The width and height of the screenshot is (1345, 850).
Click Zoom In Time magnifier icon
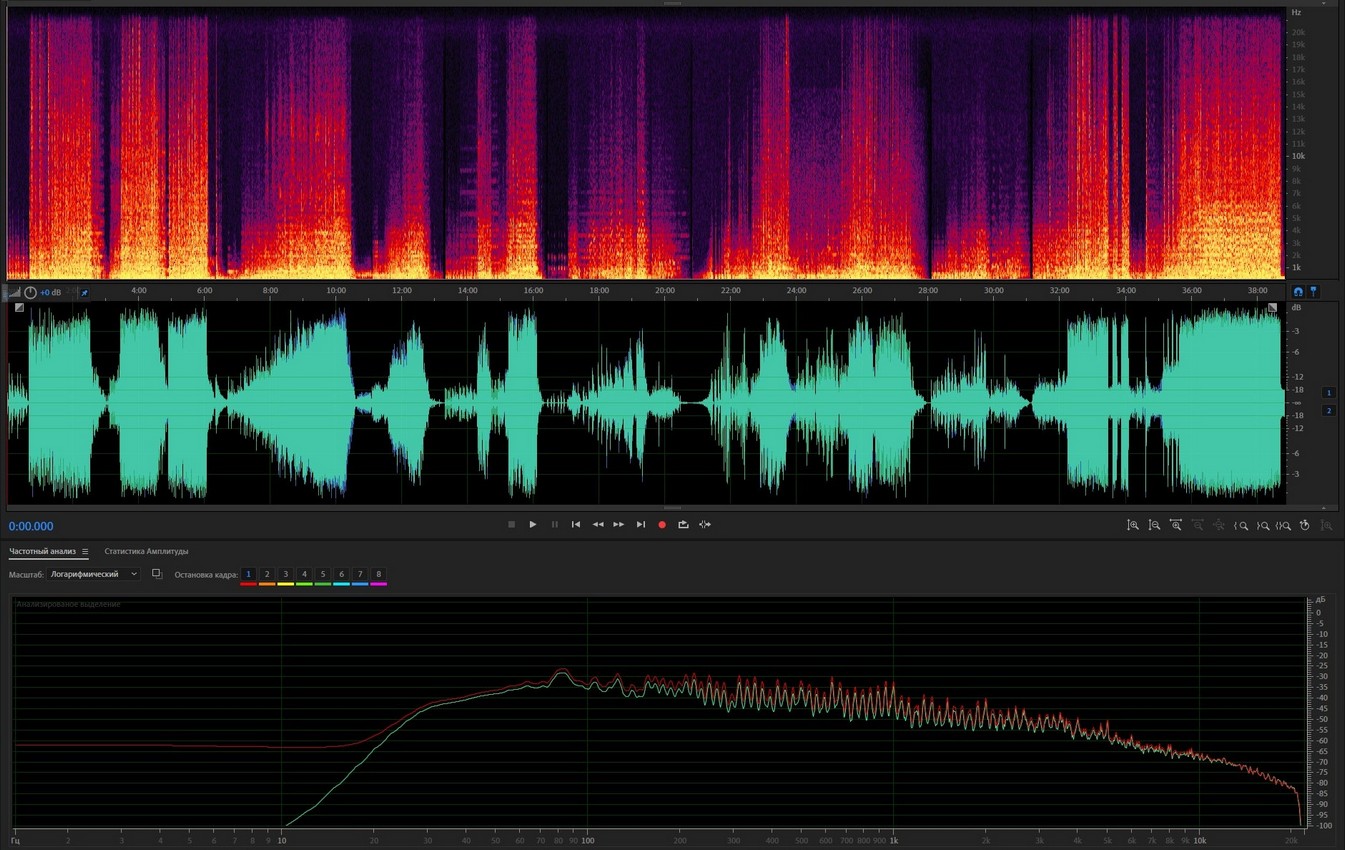(x=1176, y=525)
